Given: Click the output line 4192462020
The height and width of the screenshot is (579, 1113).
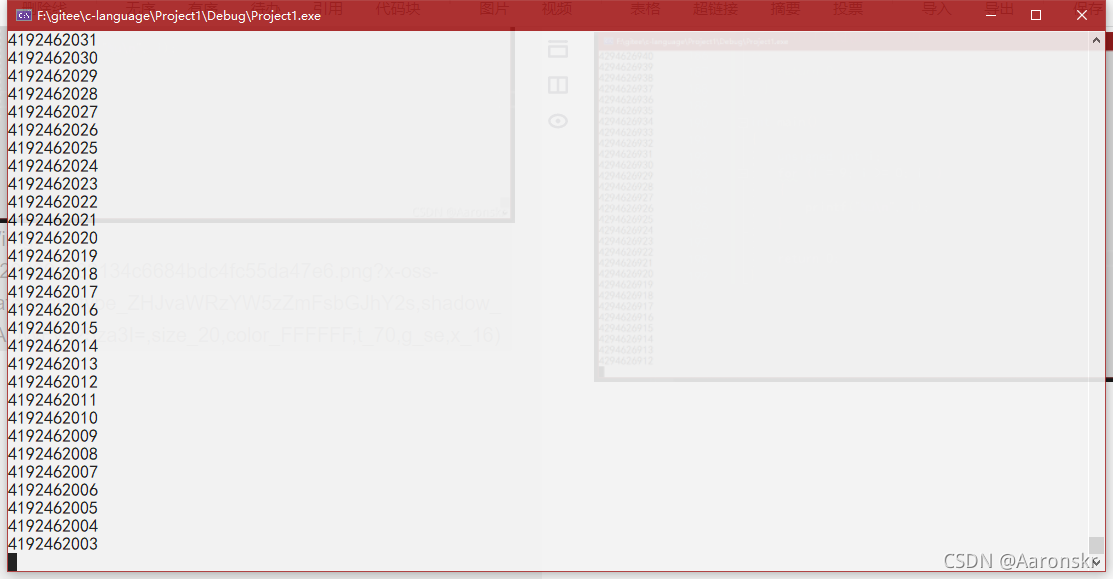Looking at the screenshot, I should (53, 238).
